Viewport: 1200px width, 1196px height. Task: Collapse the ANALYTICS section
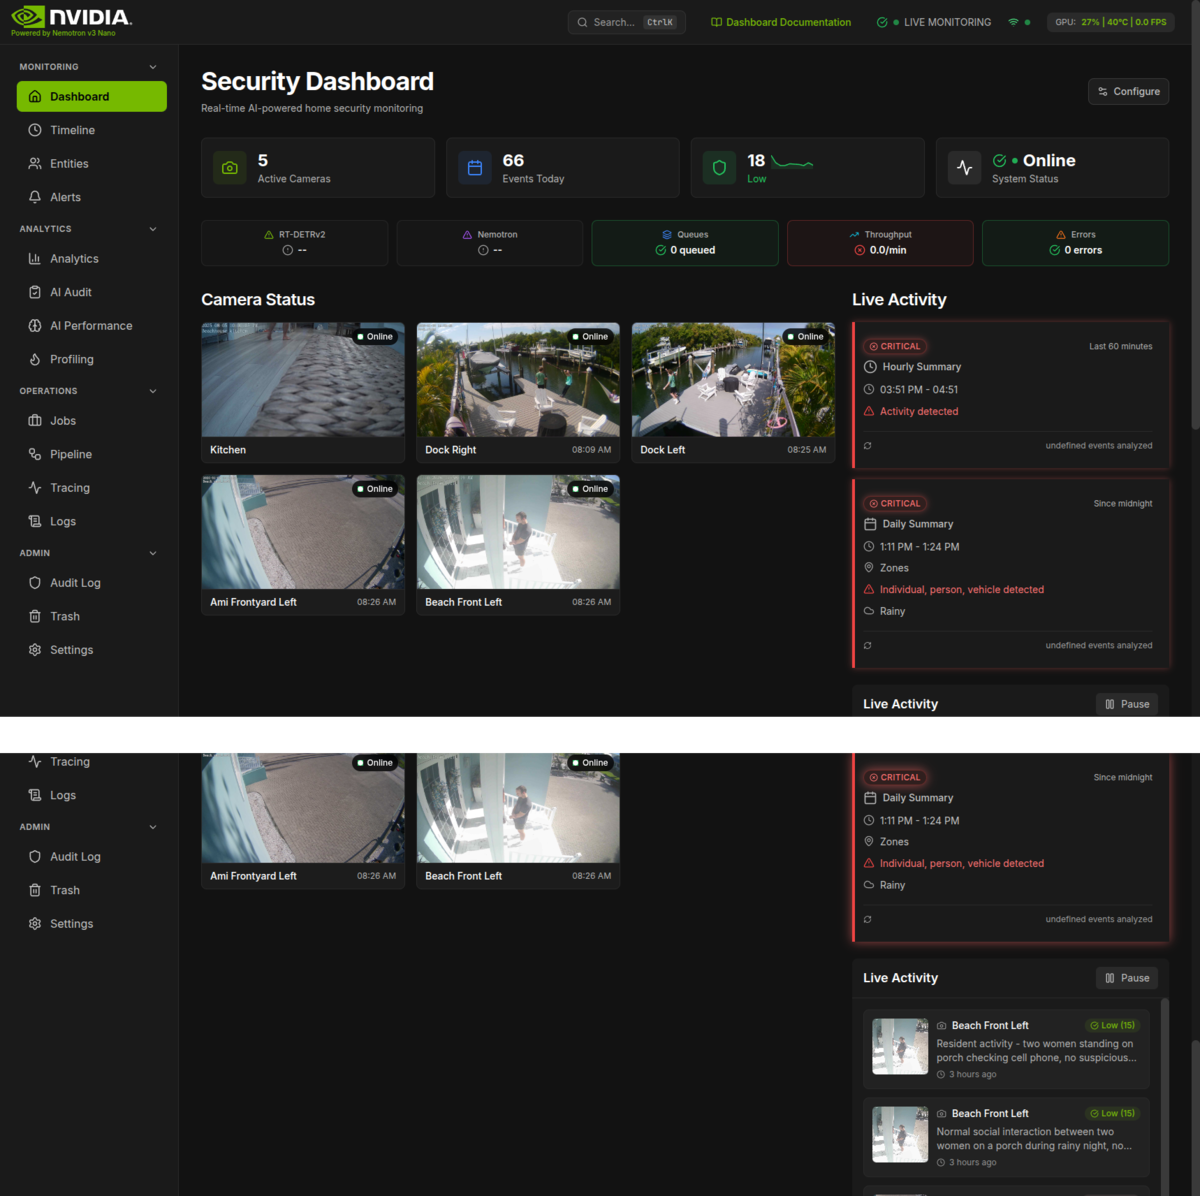(152, 228)
